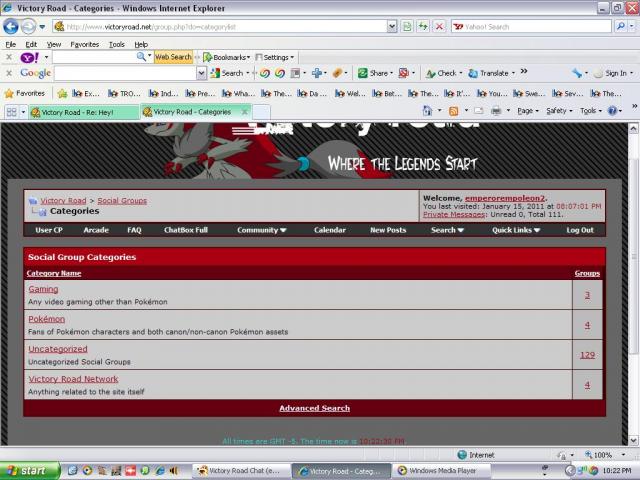Click the Refresh page icon
The image size is (640, 480).
[x=423, y=27]
